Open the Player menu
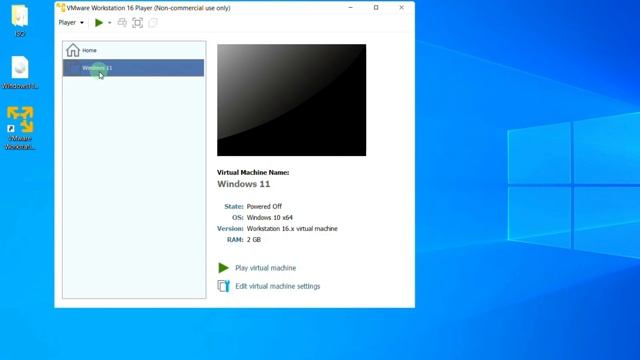Viewport: 640px width, 360px height. [x=71, y=22]
